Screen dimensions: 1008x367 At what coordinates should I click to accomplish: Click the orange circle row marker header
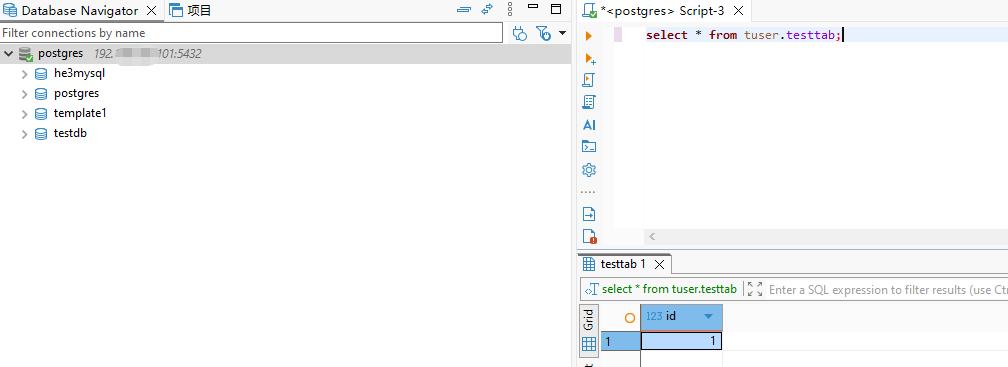630,318
